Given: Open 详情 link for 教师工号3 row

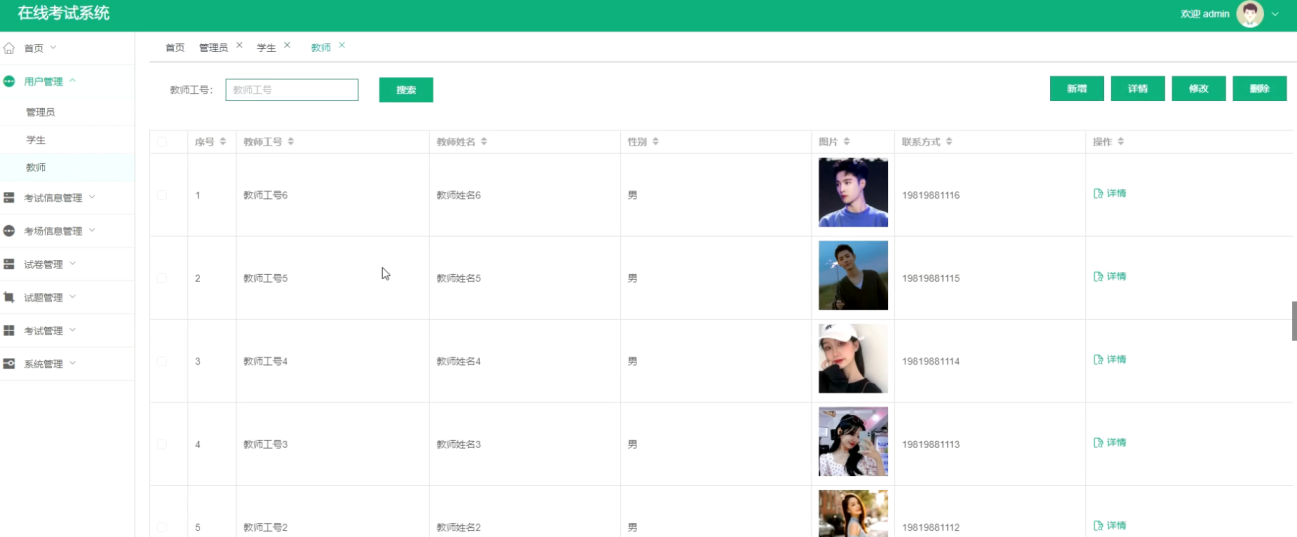Looking at the screenshot, I should tap(1110, 443).
